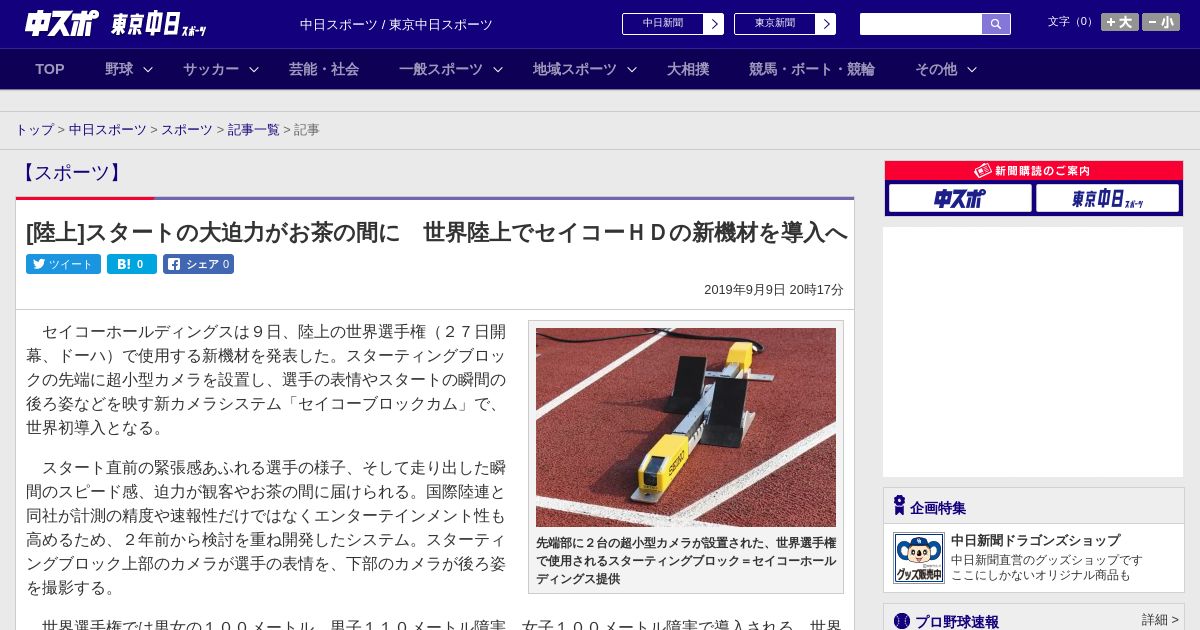
Task: Open the 大相撲 menu item
Action: tap(688, 69)
